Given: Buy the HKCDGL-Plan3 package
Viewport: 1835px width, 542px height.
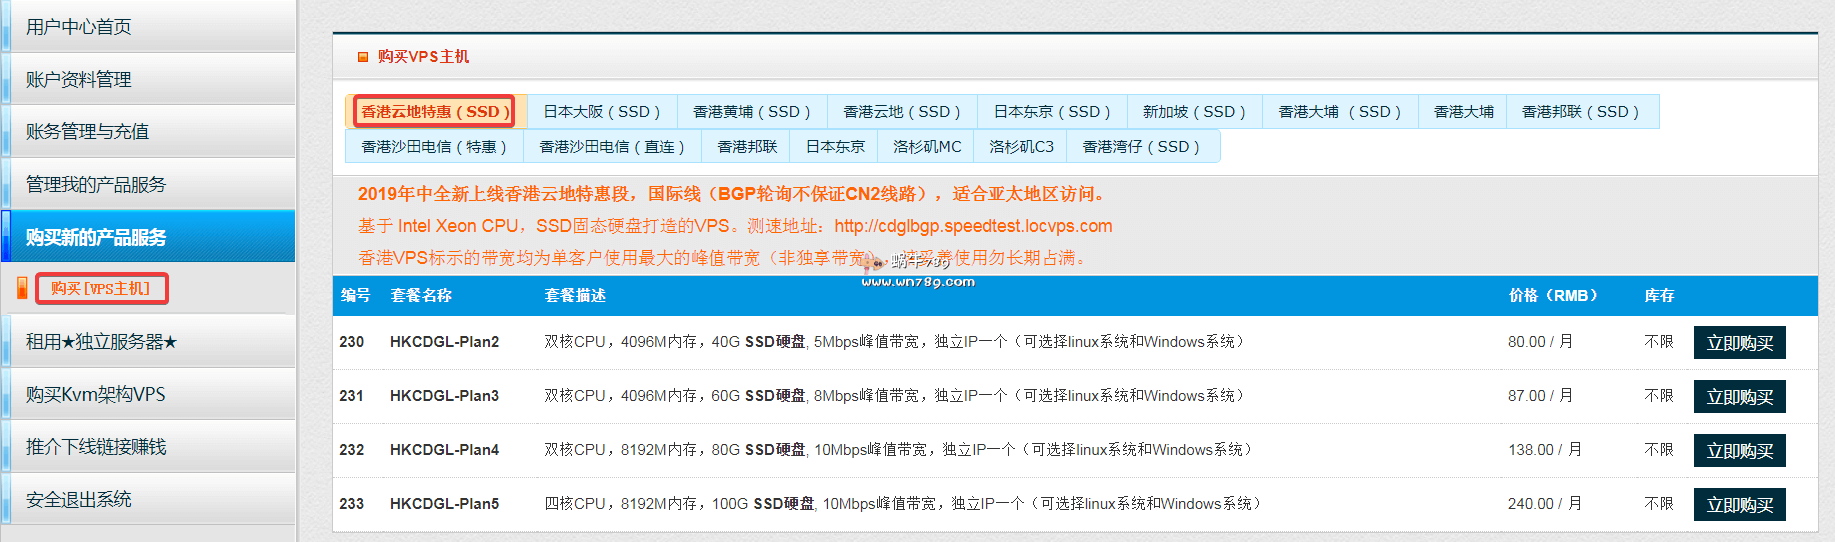Looking at the screenshot, I should [1739, 397].
